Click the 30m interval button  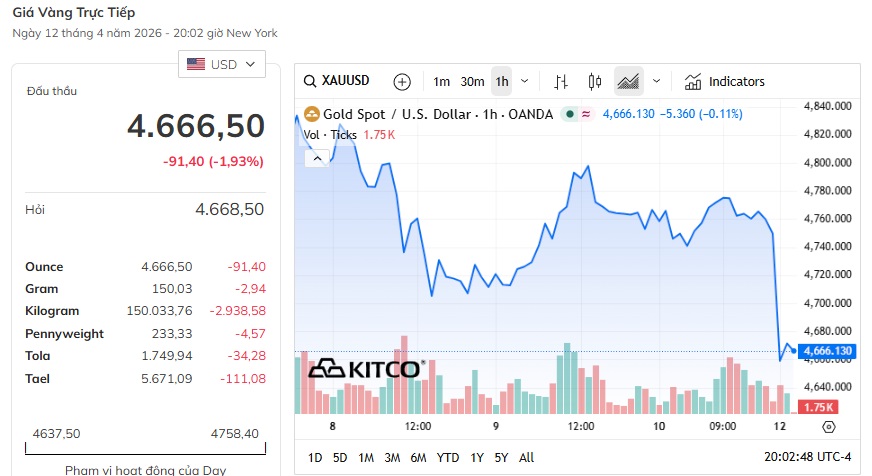[472, 81]
